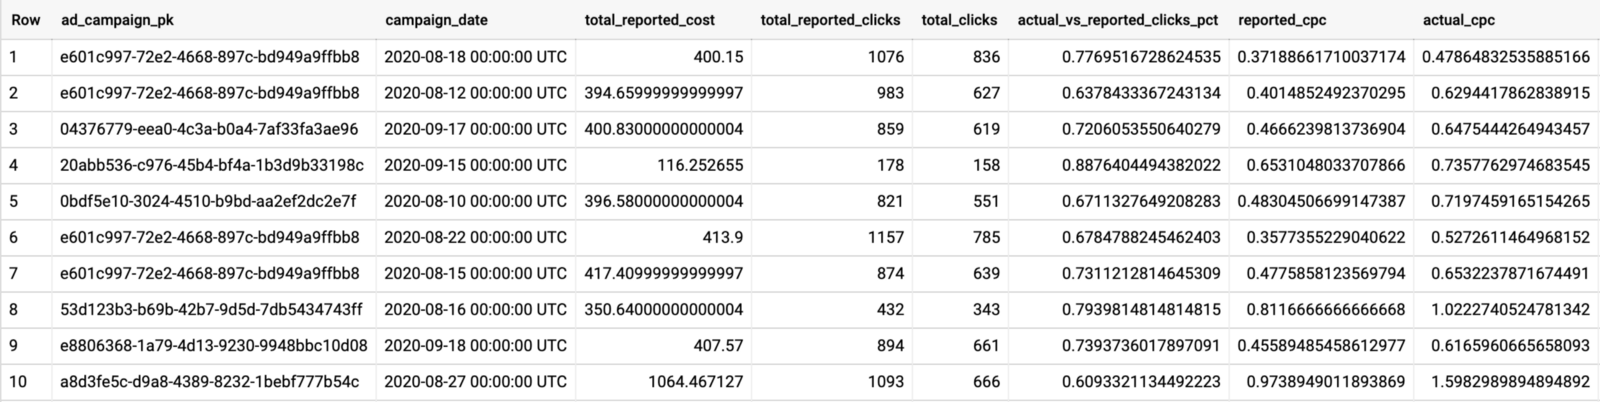Select the total_reported_clicks column header
The width and height of the screenshot is (1600, 402).
pos(830,20)
